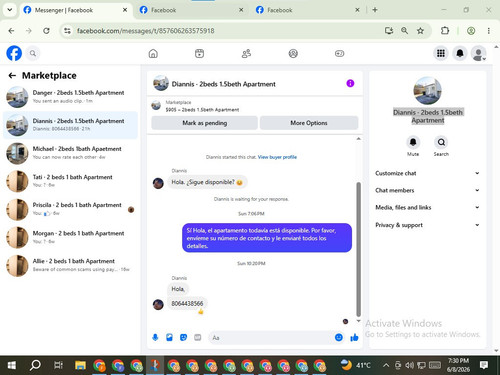Open the account profile avatar menu
Viewport: 500px width, 375px height.
click(478, 53)
